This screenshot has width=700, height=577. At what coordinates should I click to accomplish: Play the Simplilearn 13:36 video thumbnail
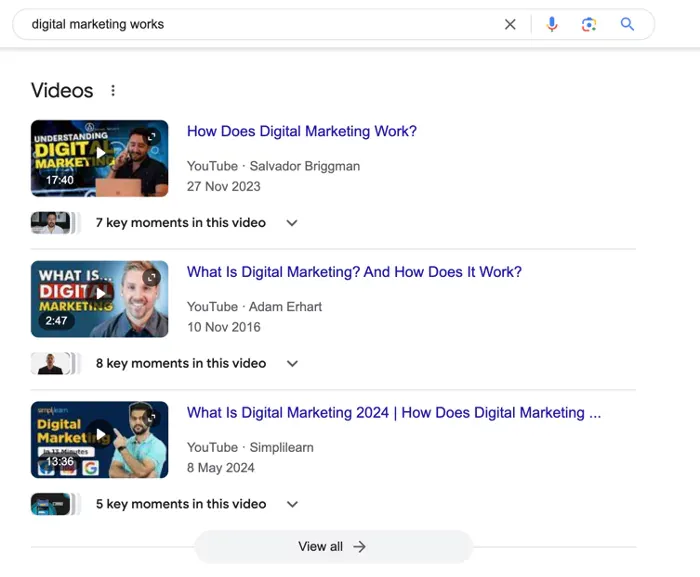click(100, 439)
